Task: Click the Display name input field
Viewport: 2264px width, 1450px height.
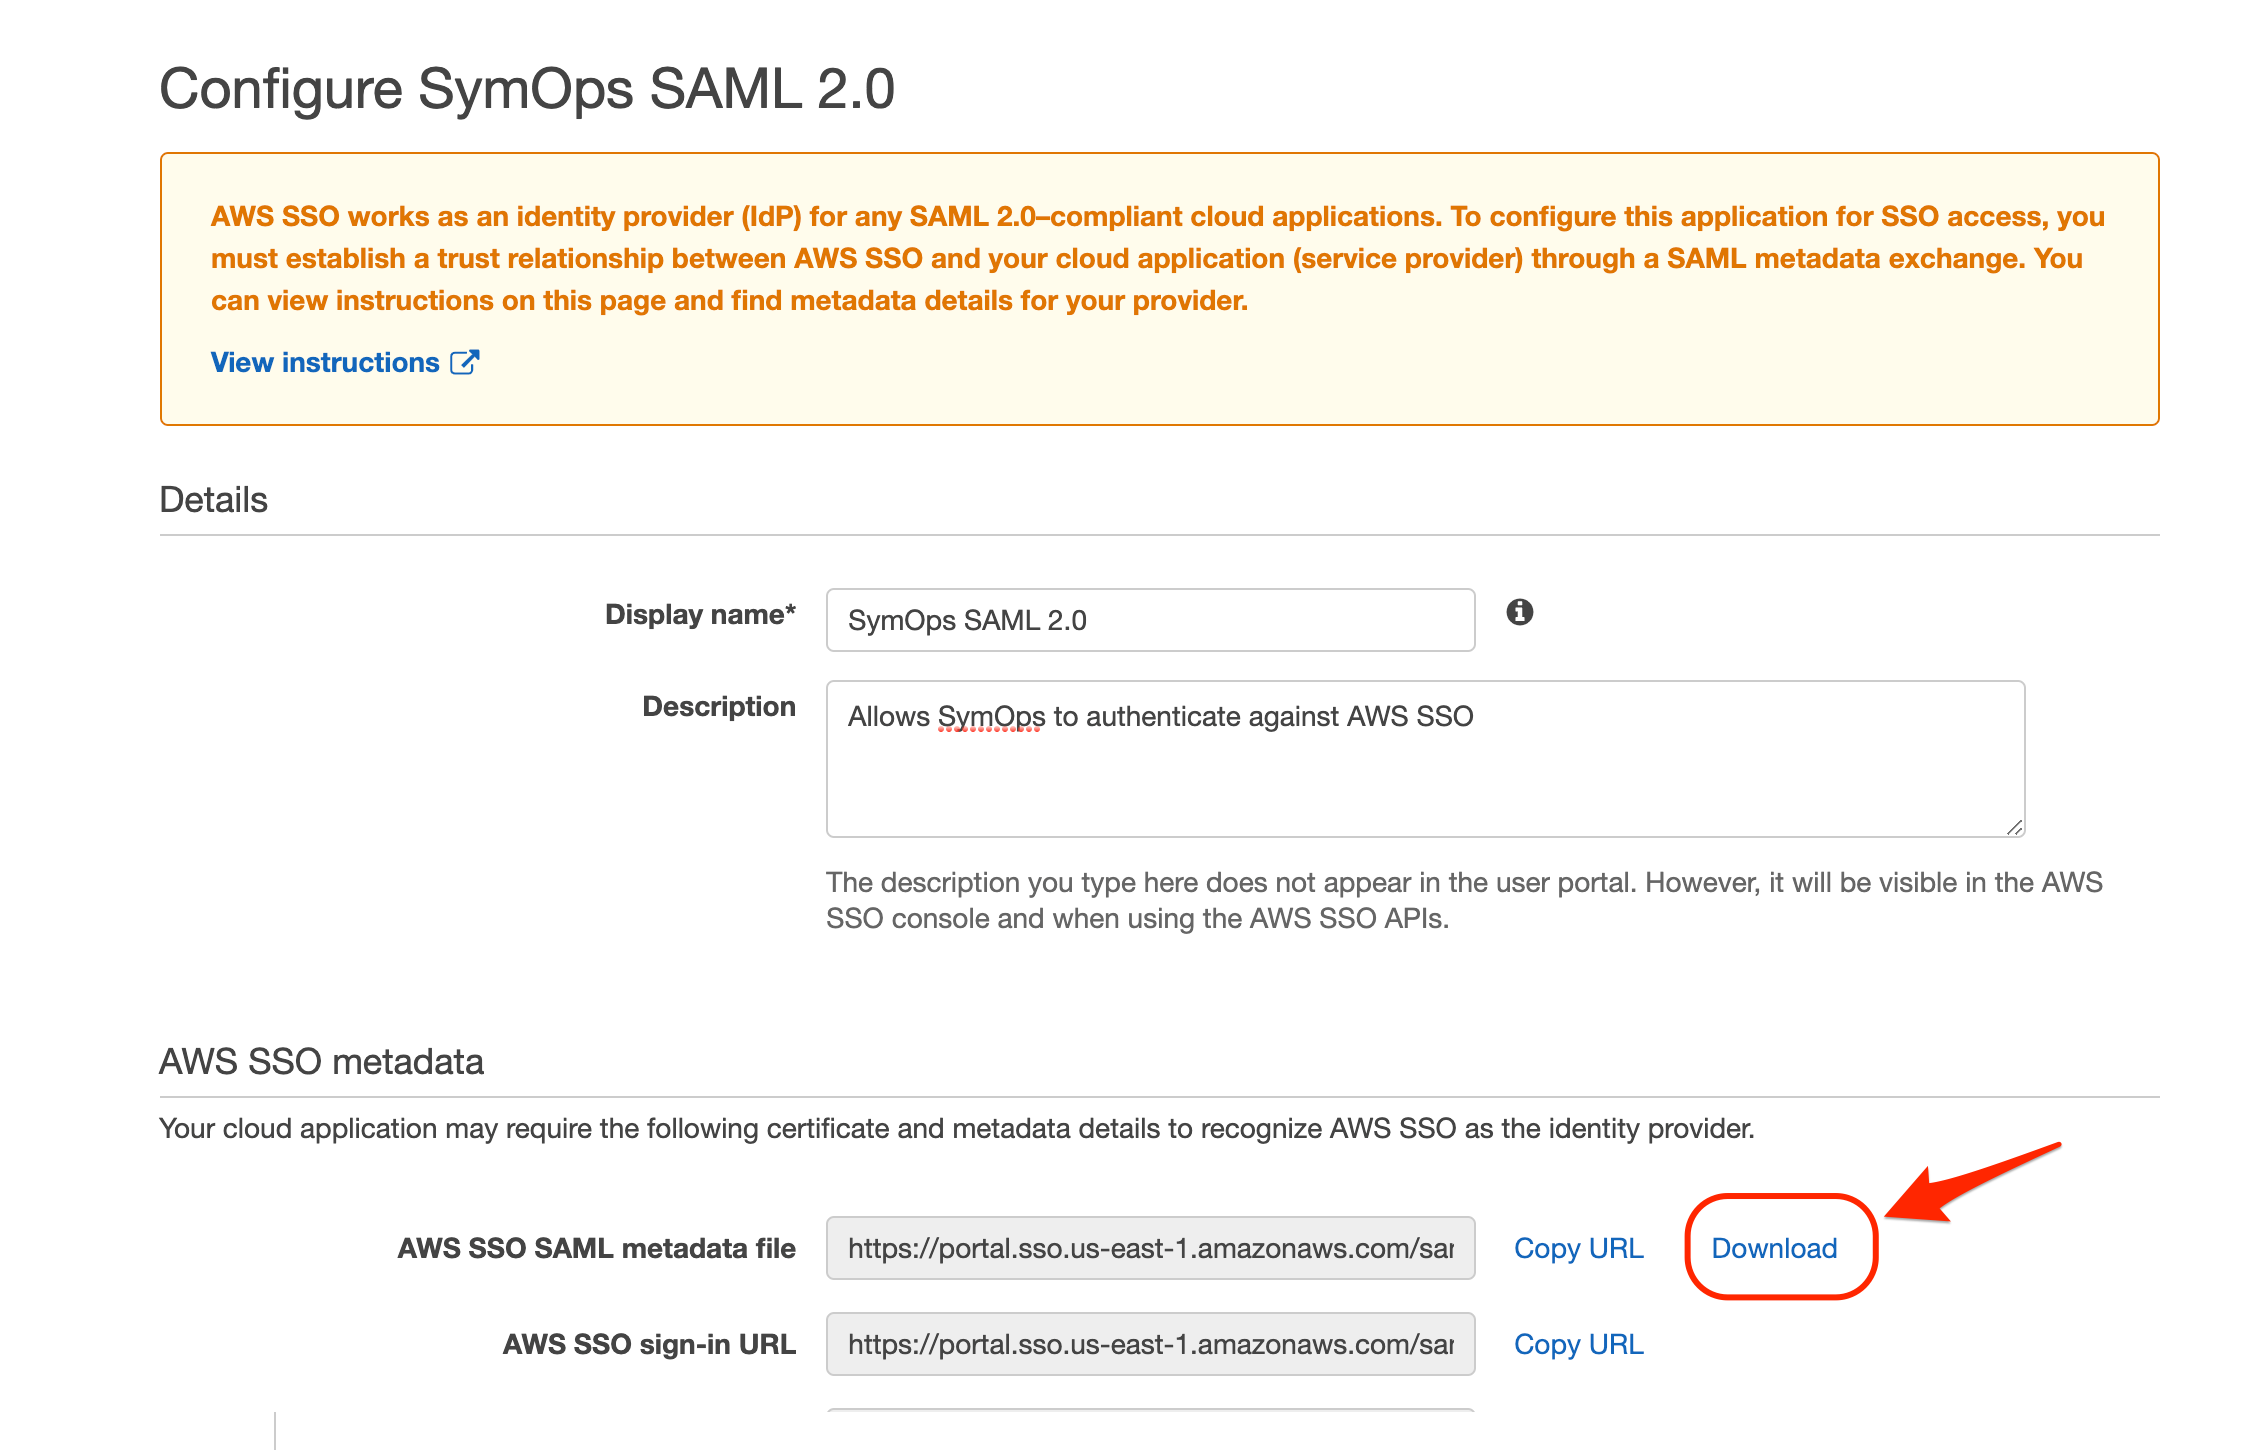Action: tap(1150, 620)
